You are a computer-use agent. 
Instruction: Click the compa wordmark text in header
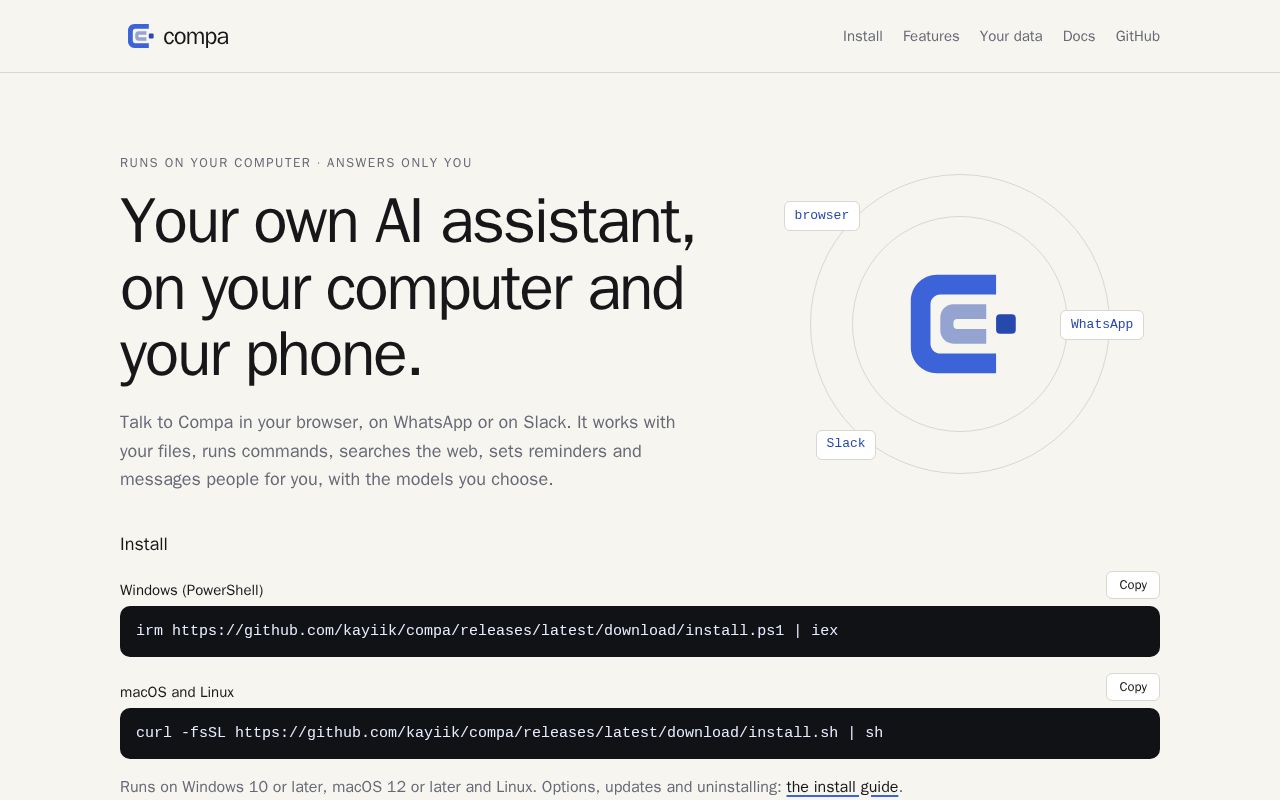(196, 37)
